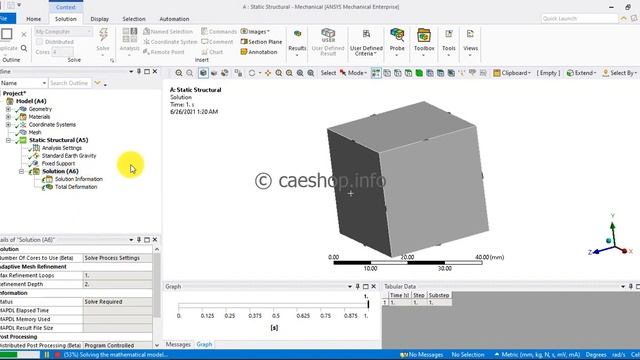Image resolution: width=640 pixels, height=360 pixels.
Task: Open the Probe tool in ribbon
Action: pyautogui.click(x=397, y=41)
